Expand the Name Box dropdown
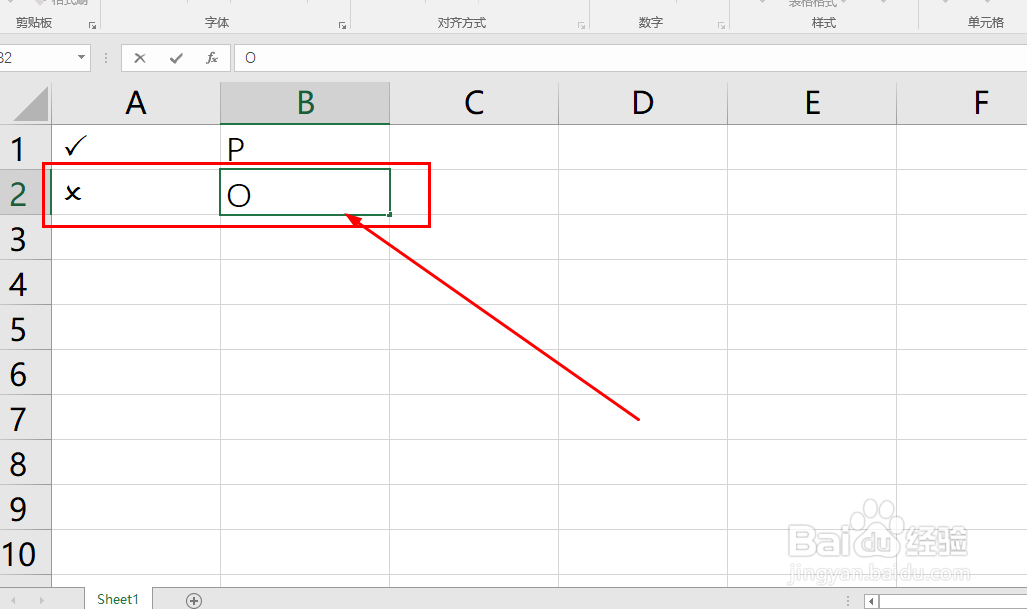Viewport: 1027px width, 609px height. (x=82, y=58)
